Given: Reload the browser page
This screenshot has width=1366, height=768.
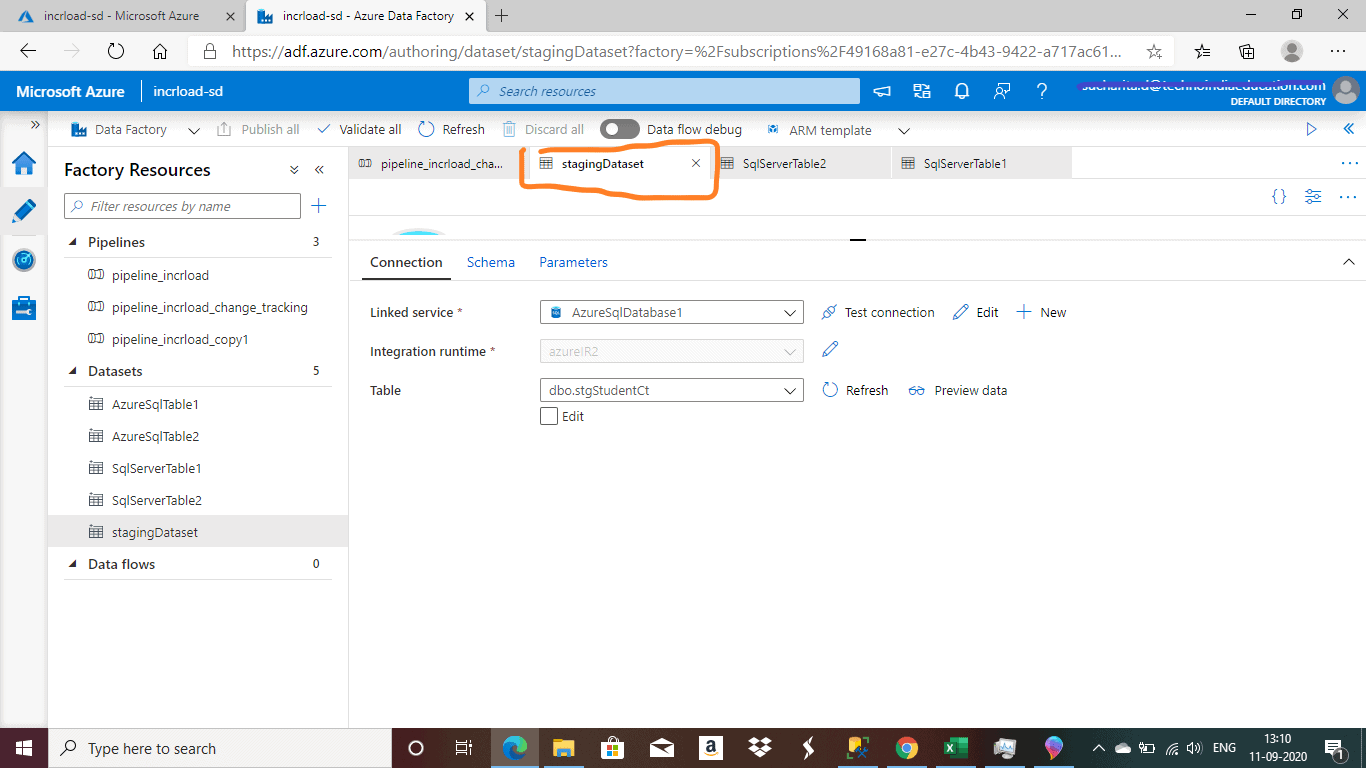Looking at the screenshot, I should (115, 51).
